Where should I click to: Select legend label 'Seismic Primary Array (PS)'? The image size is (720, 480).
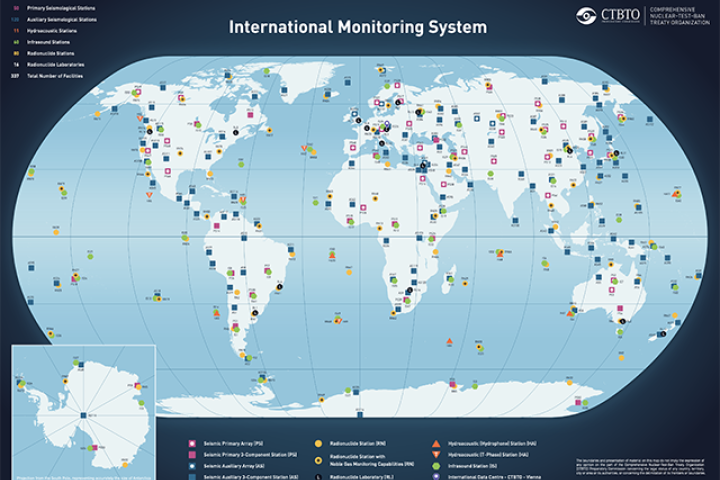pos(233,444)
